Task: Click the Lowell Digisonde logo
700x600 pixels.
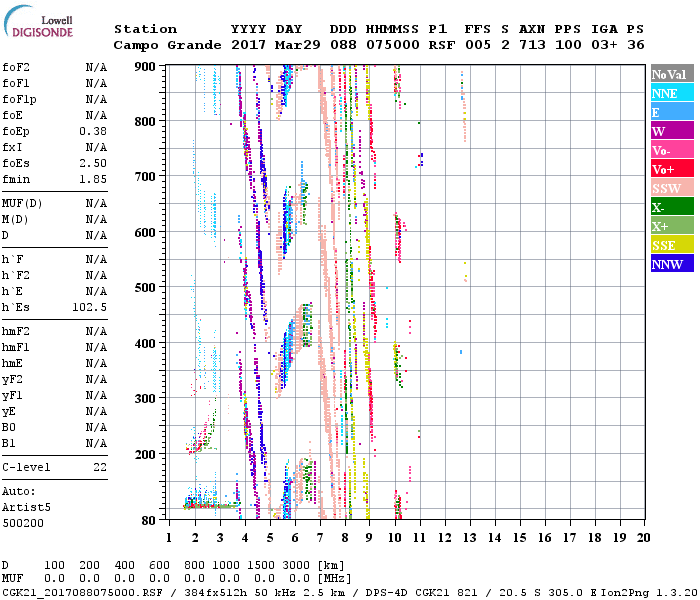Action: (x=38, y=22)
